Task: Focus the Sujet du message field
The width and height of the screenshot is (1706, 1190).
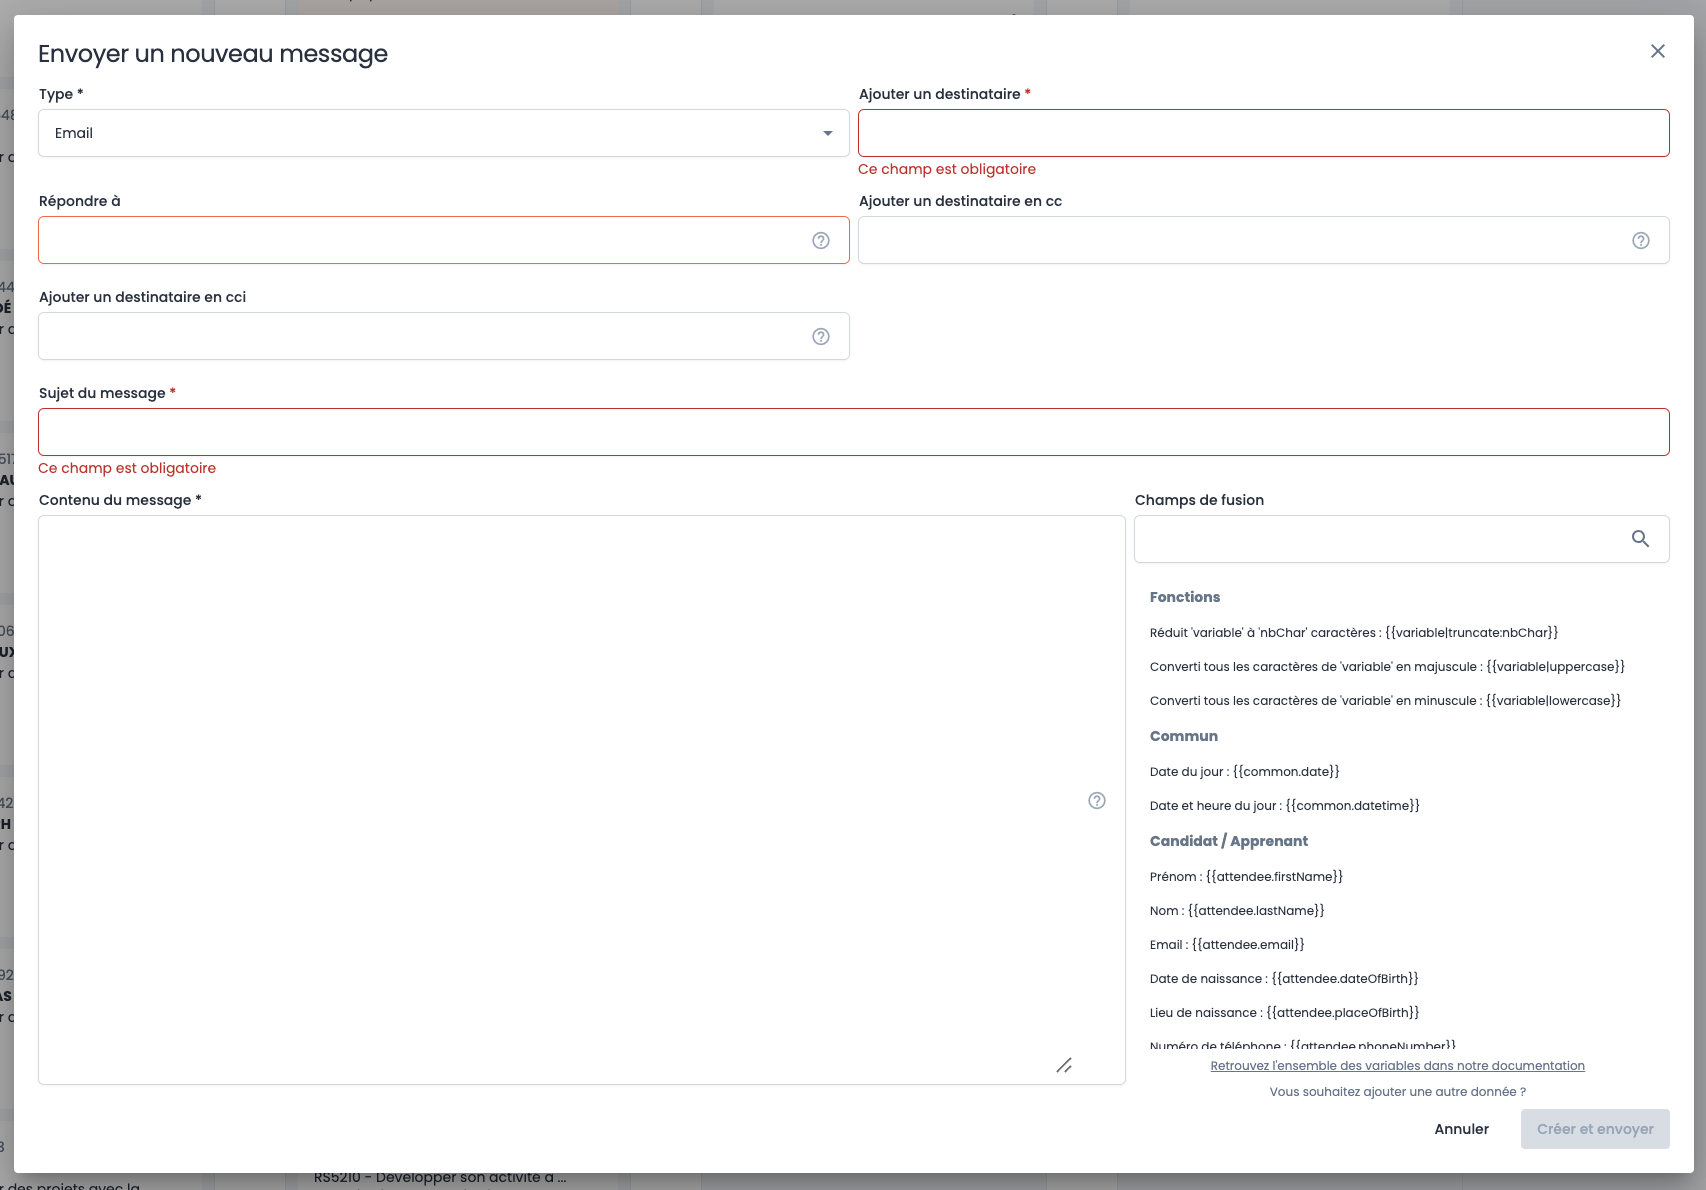Action: (x=854, y=432)
